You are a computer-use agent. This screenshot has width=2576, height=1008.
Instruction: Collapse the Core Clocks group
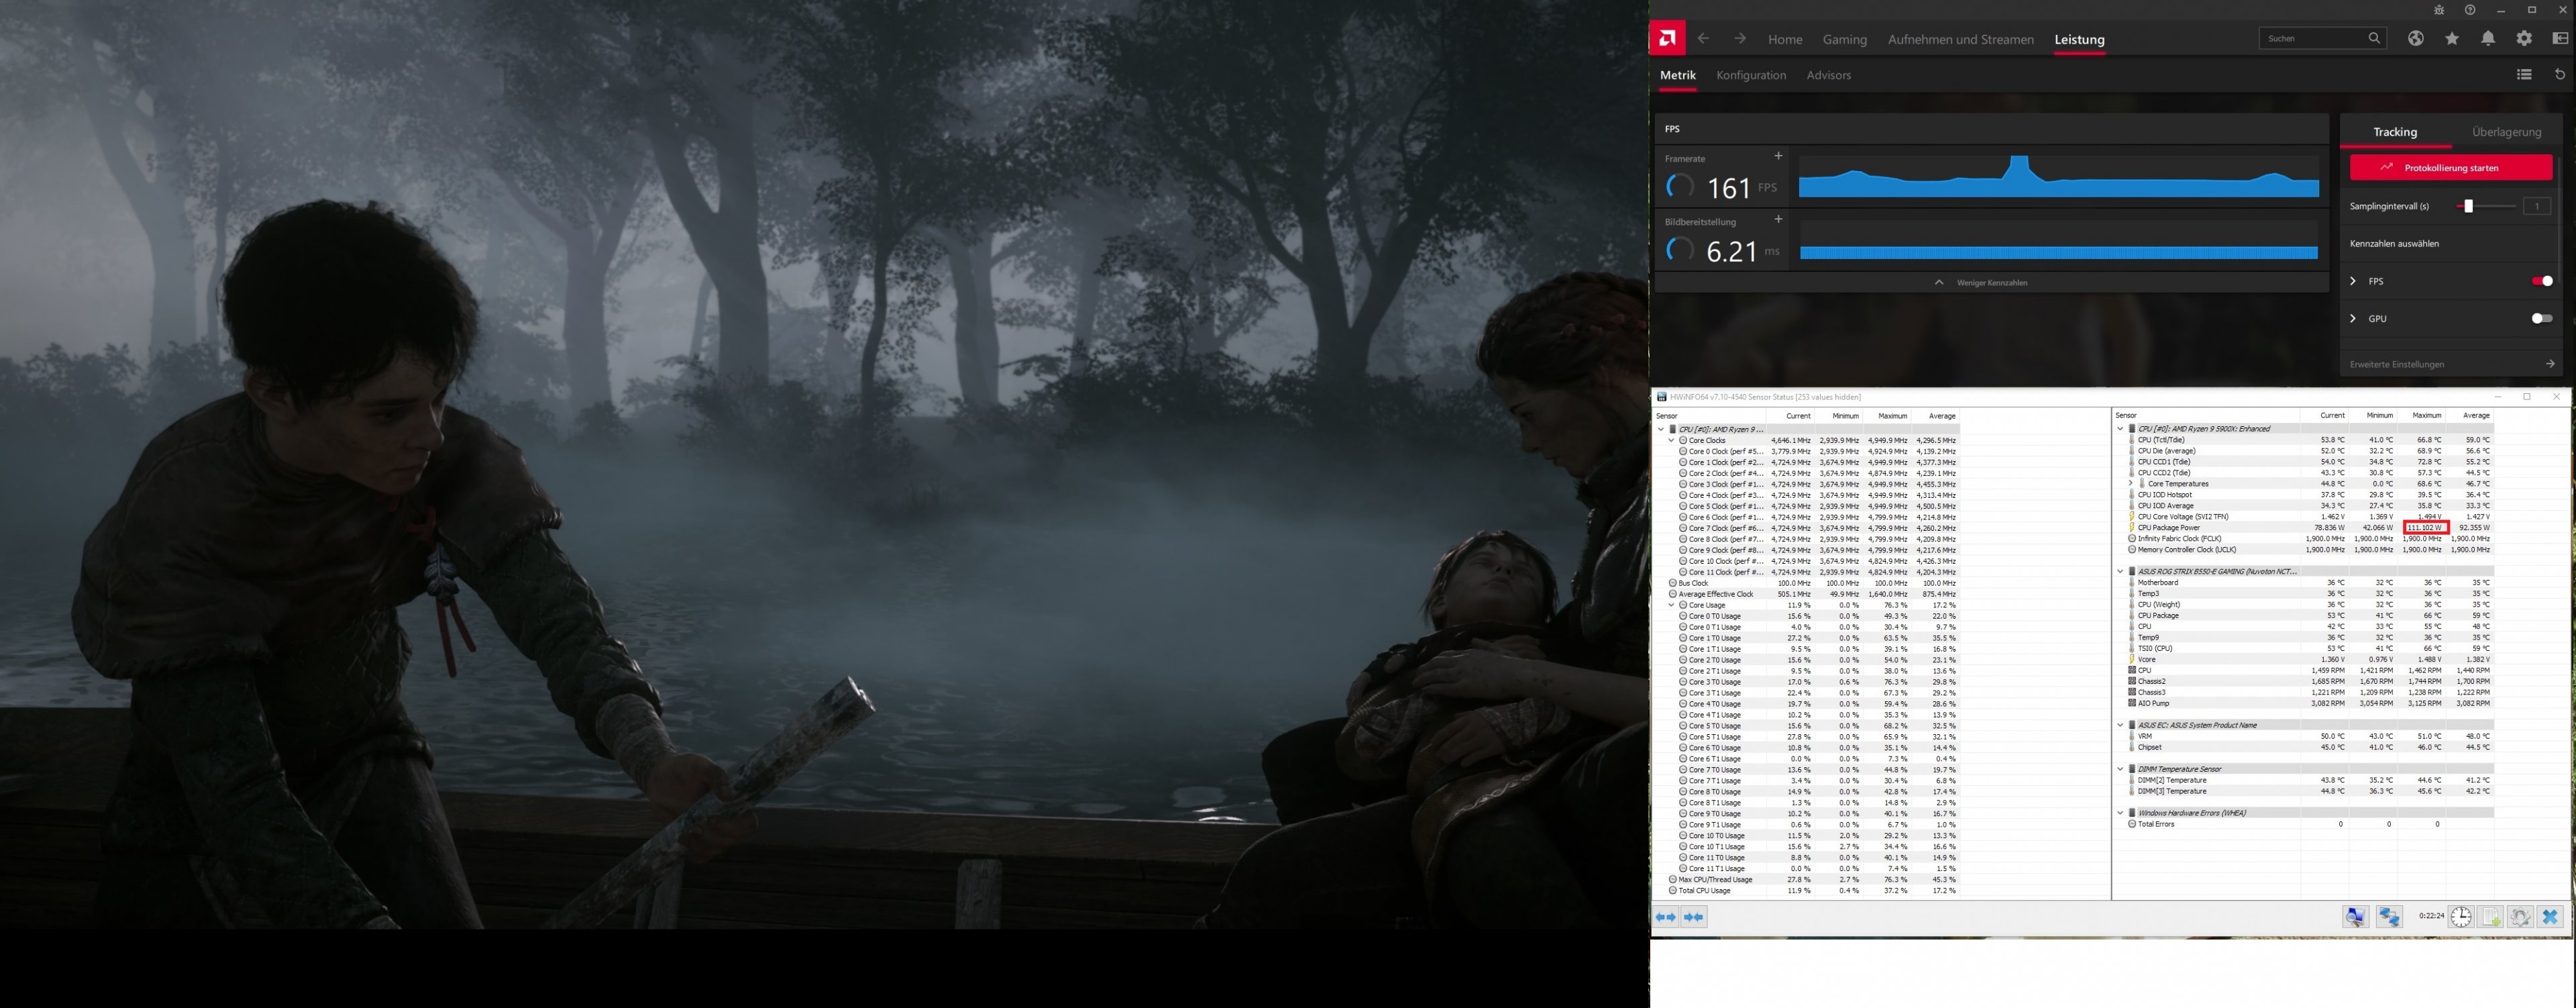(x=1671, y=440)
